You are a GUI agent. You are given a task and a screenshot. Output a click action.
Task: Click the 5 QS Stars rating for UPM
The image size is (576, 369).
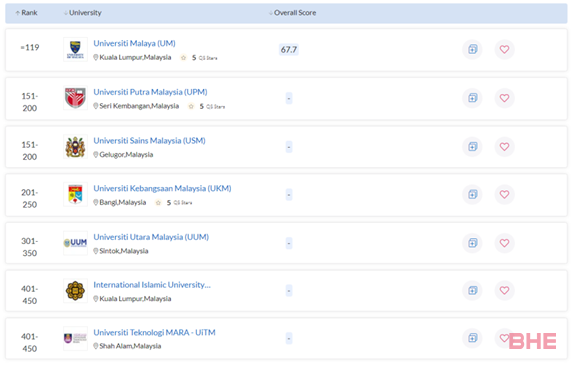click(x=206, y=106)
